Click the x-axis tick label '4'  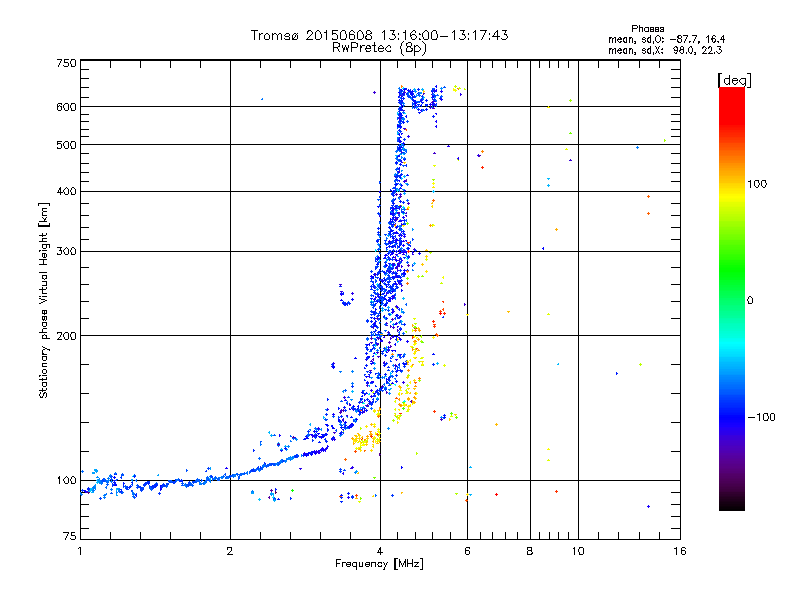pyautogui.click(x=380, y=551)
